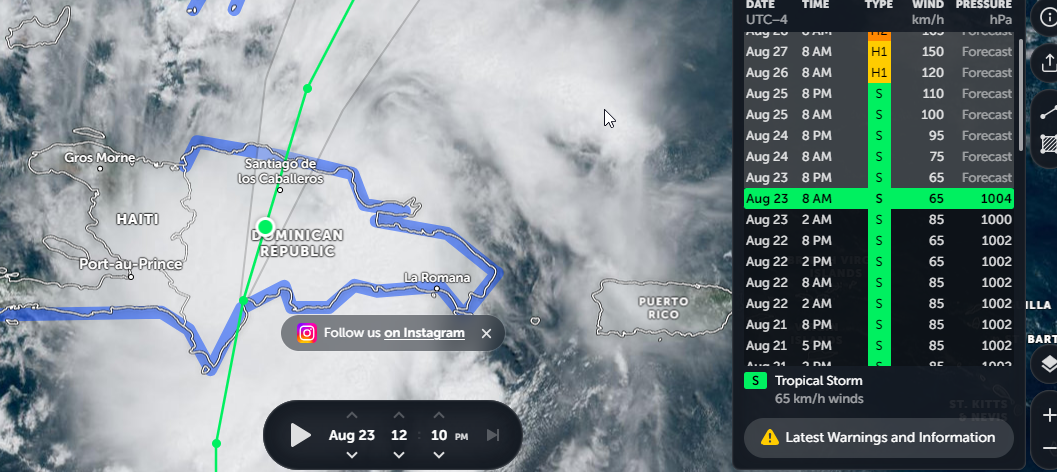Viewport: 1057px width, 472px height.
Task: Open the Instagram link text
Action: point(424,332)
